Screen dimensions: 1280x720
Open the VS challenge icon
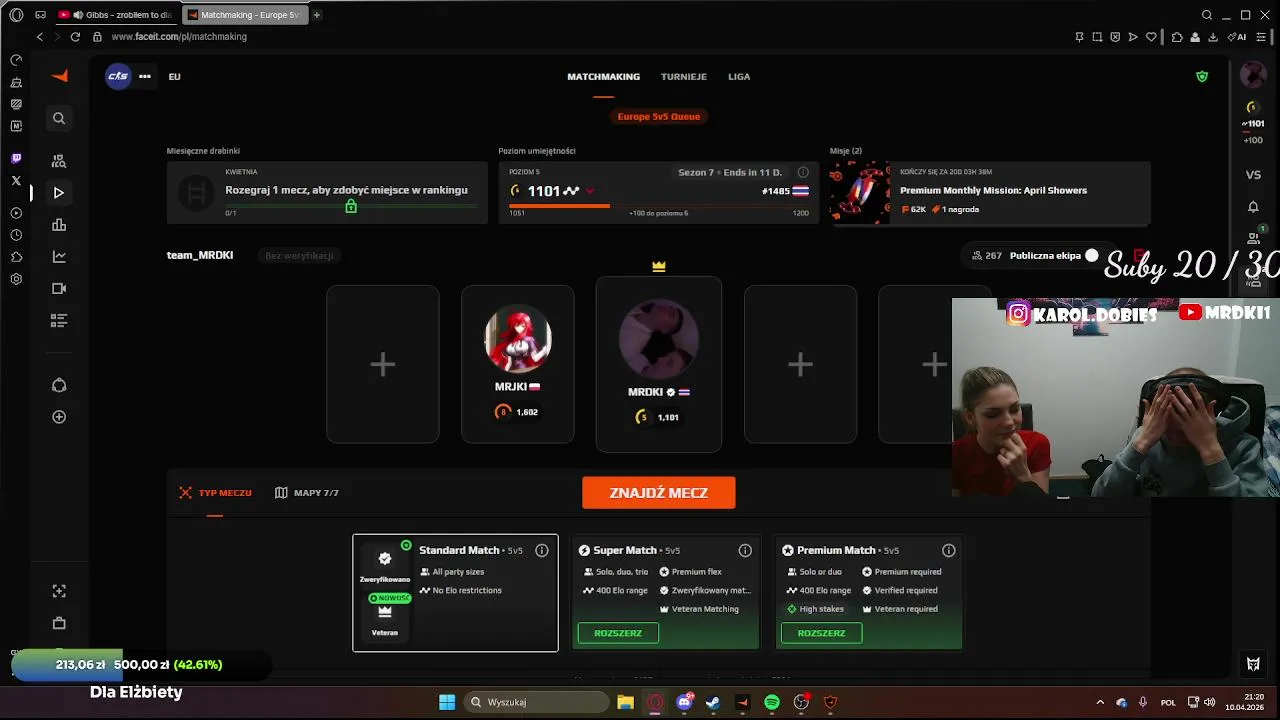tap(1253, 174)
